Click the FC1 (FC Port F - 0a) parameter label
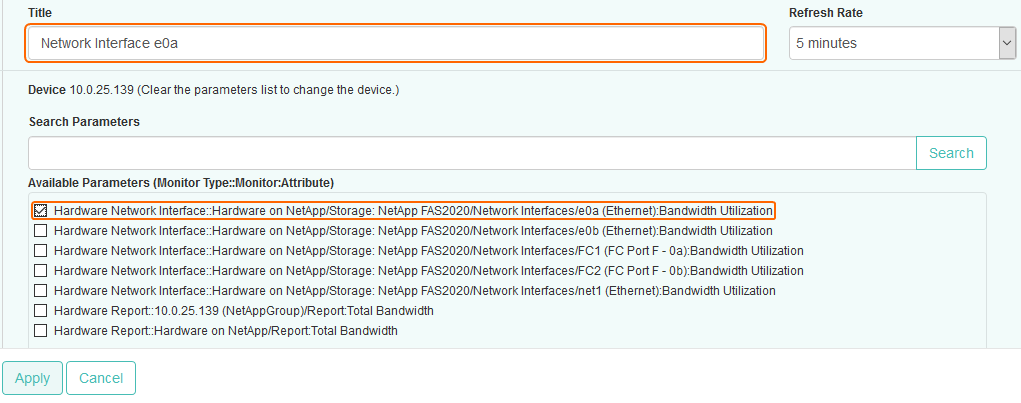The height and width of the screenshot is (403, 1021). (428, 251)
